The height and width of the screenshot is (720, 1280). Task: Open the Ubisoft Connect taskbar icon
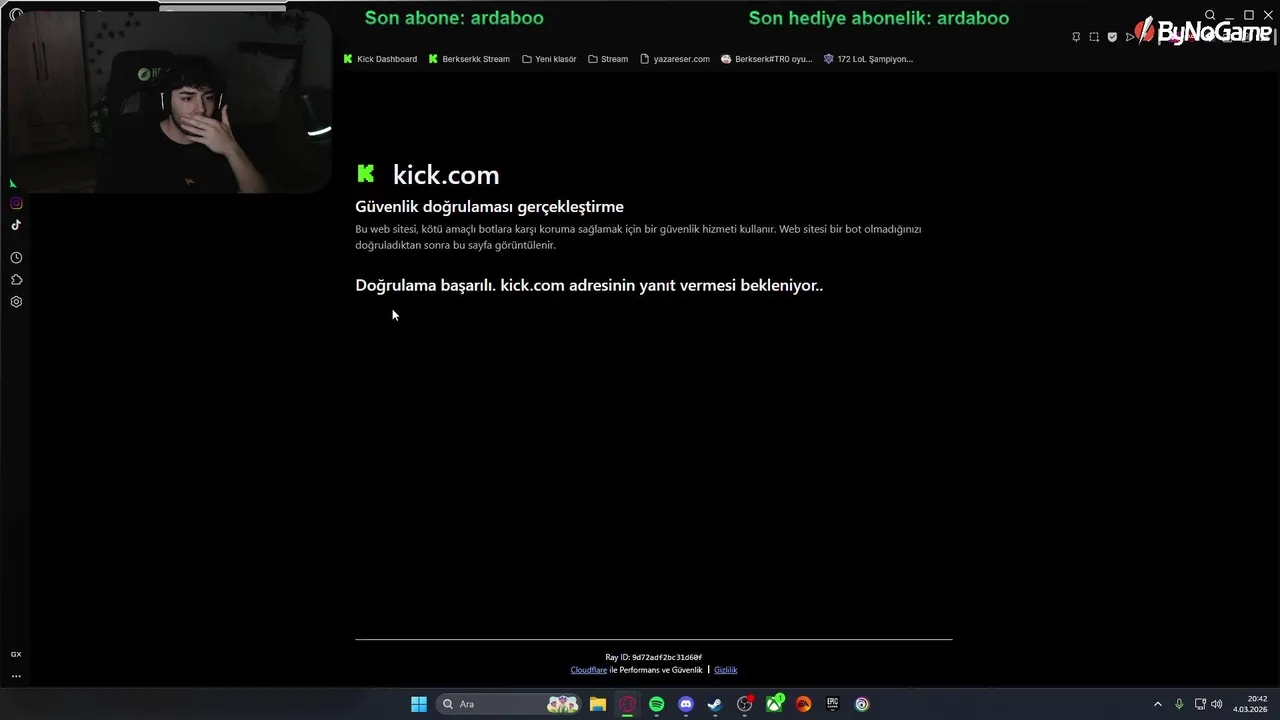point(862,704)
